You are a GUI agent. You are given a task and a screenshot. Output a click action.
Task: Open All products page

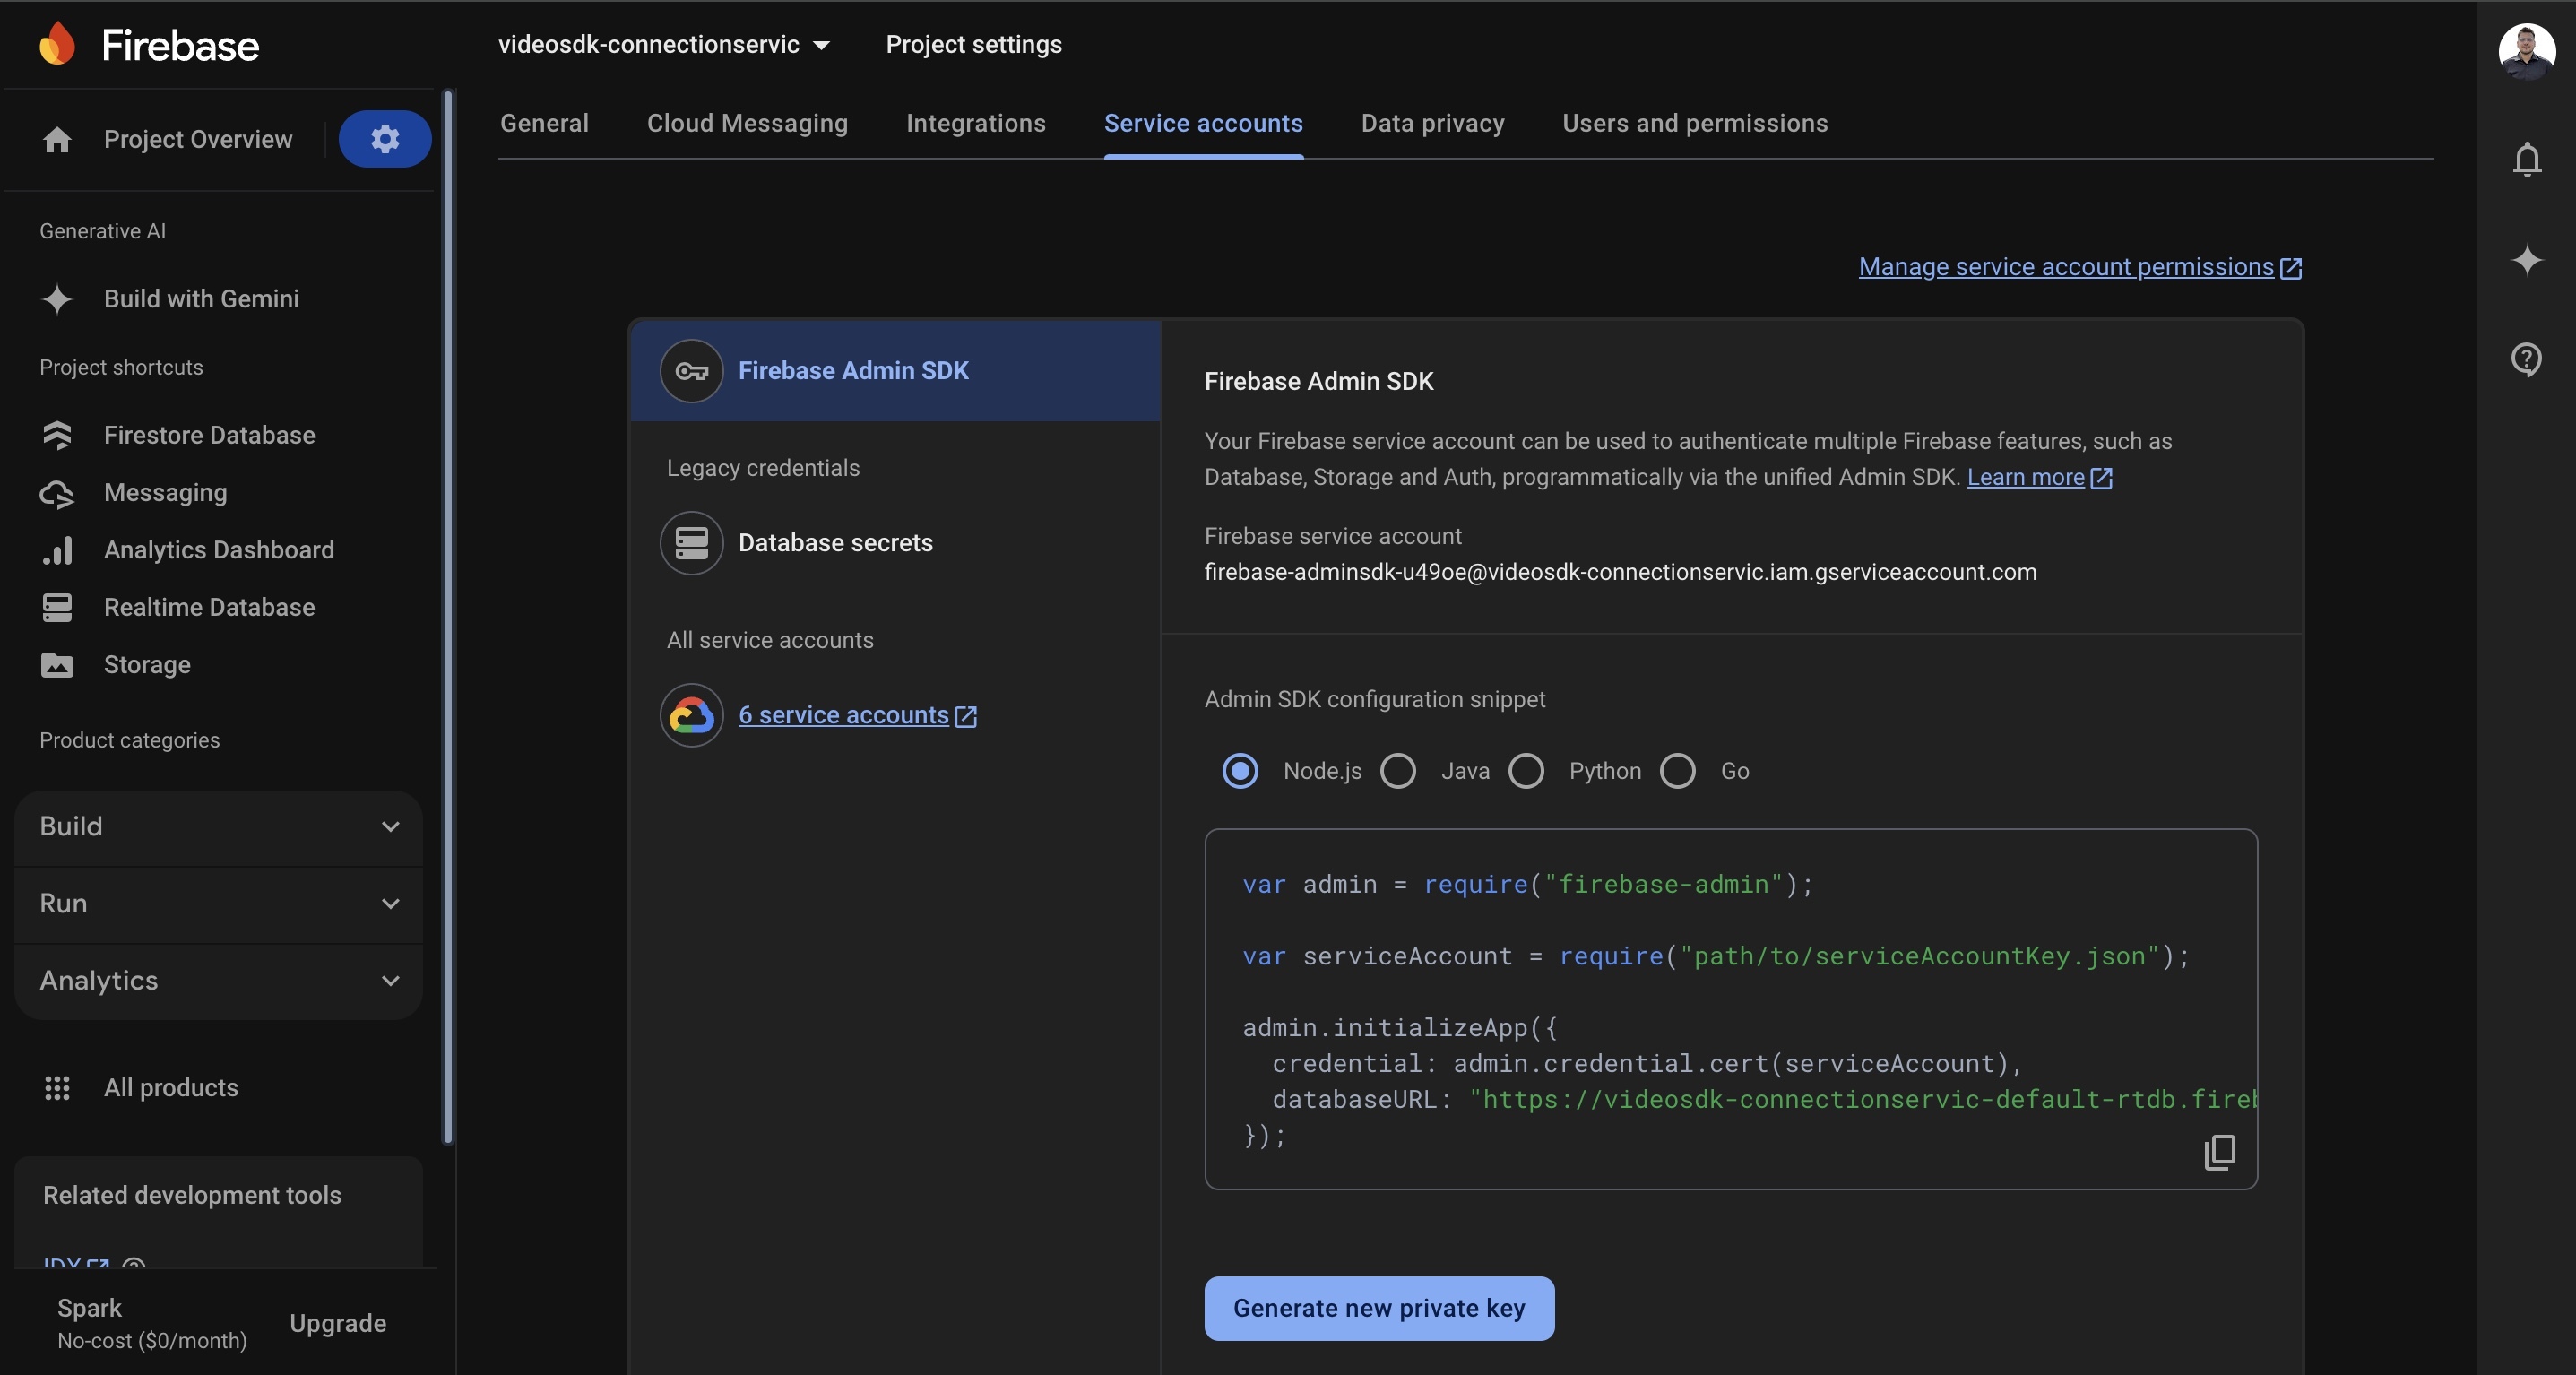pyautogui.click(x=171, y=1088)
